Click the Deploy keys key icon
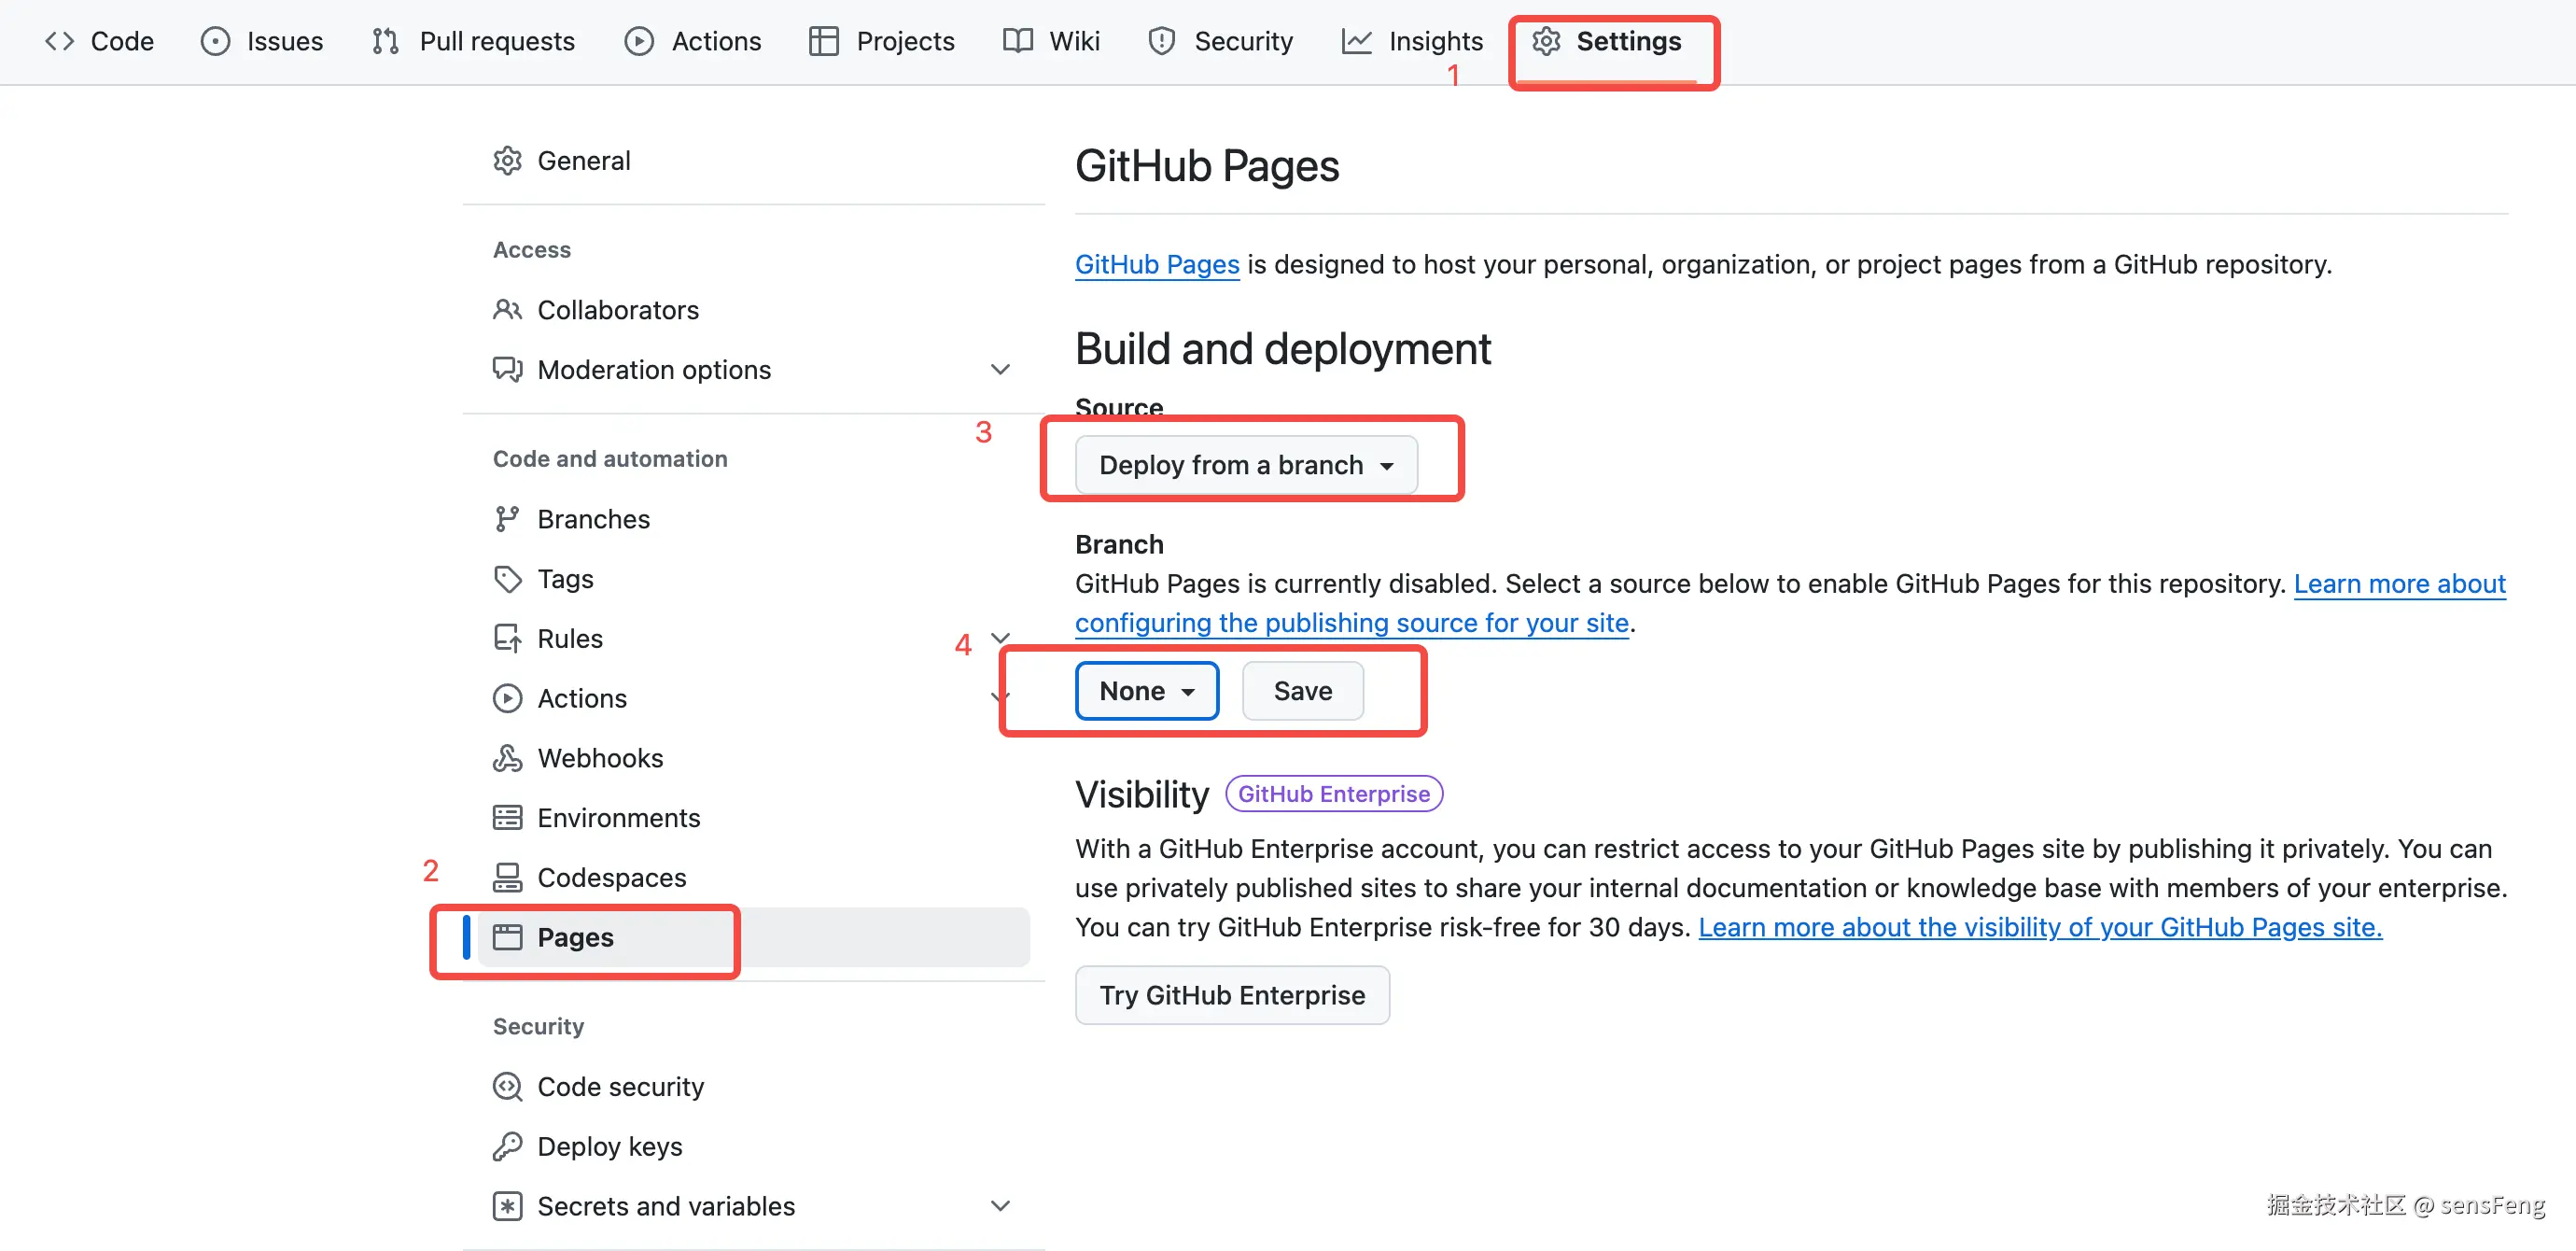This screenshot has width=2576, height=1251. coord(507,1146)
